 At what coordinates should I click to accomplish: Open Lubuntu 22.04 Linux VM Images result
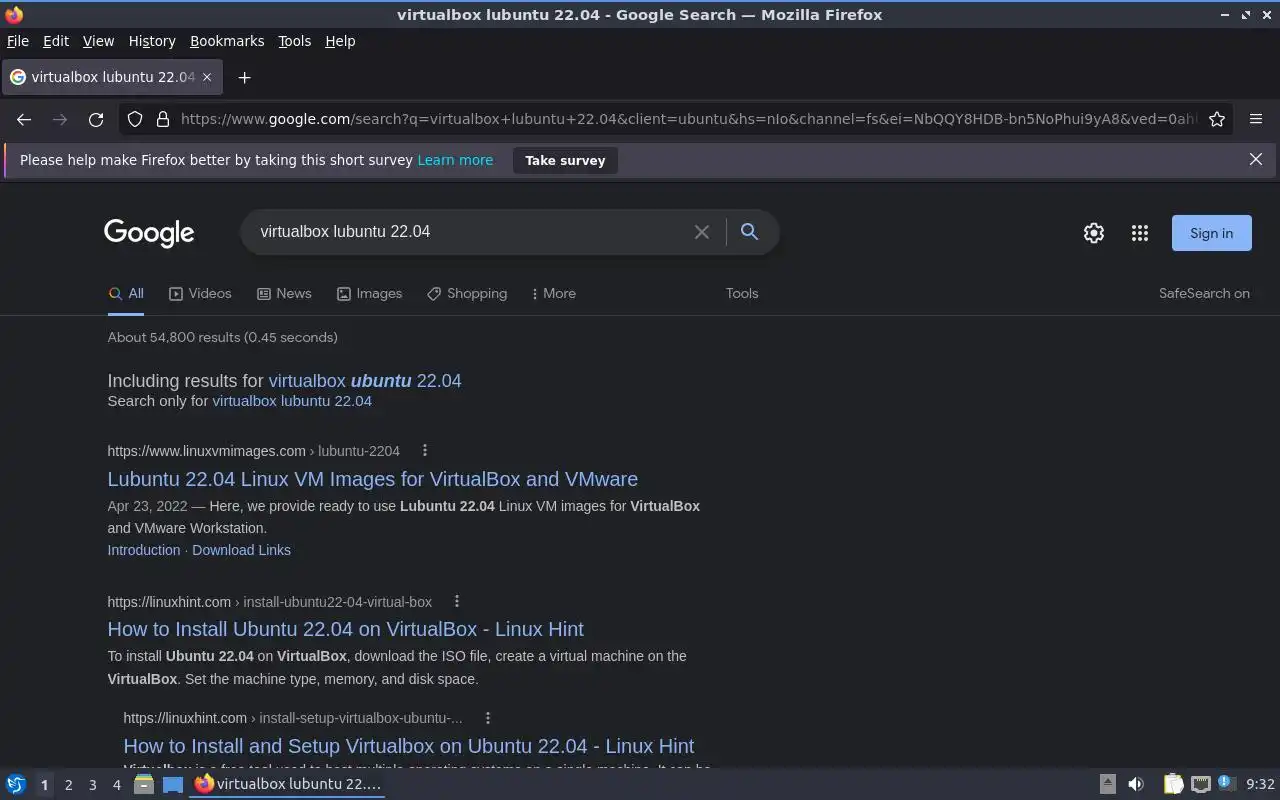pyautogui.click(x=372, y=479)
